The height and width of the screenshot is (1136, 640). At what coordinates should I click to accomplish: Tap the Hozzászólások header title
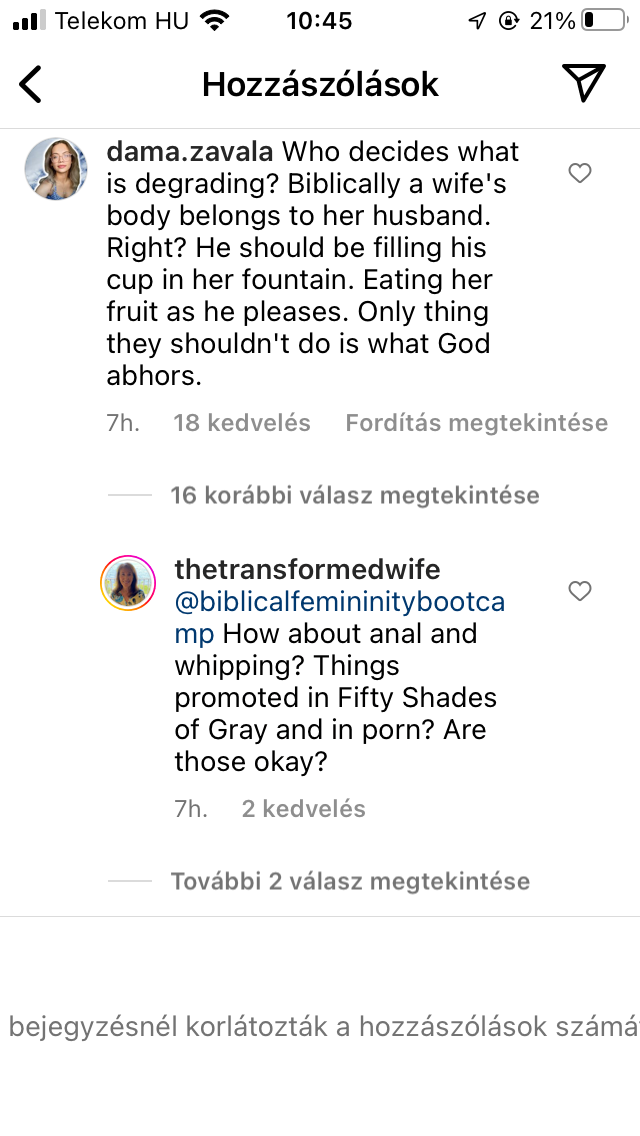[320, 85]
